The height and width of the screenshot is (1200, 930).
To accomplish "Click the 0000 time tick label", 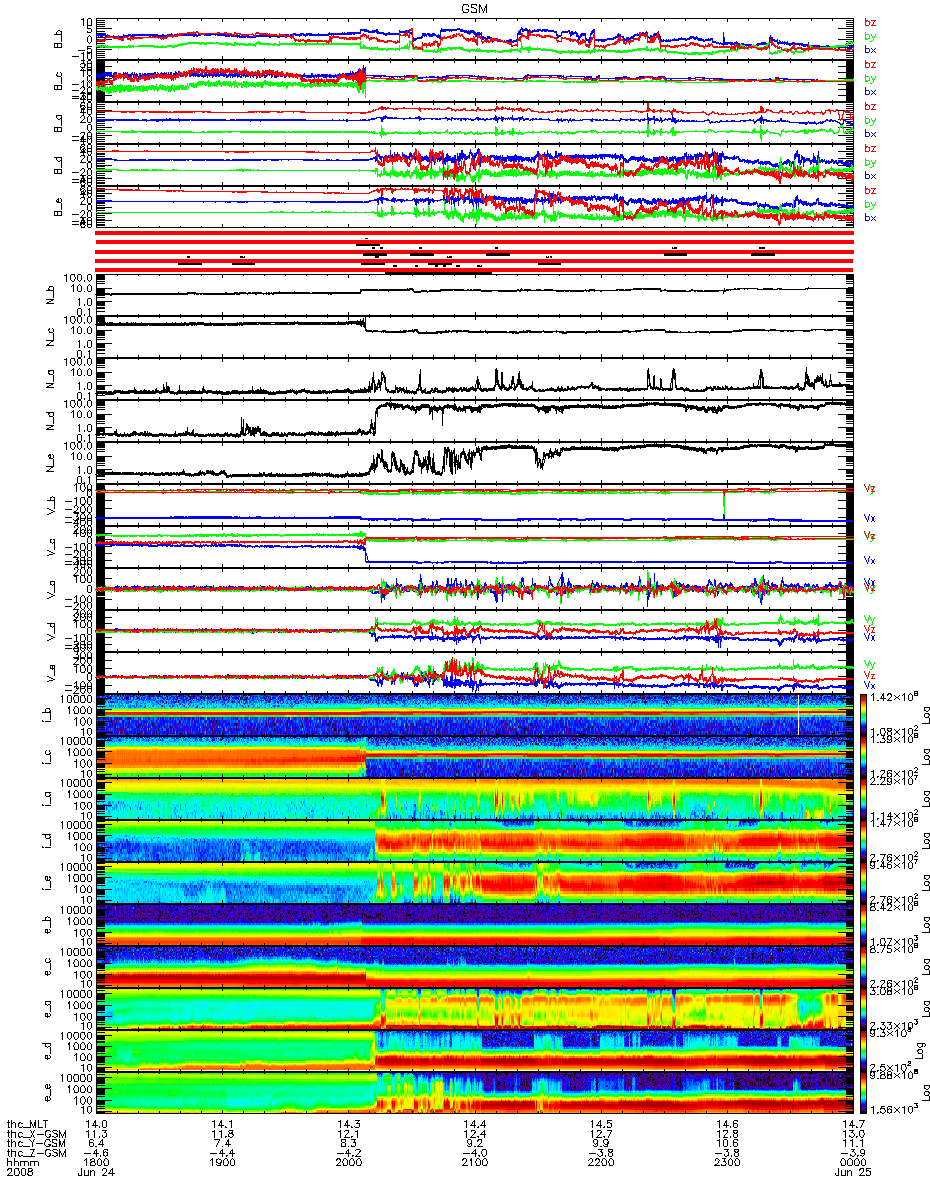I will click(853, 1164).
